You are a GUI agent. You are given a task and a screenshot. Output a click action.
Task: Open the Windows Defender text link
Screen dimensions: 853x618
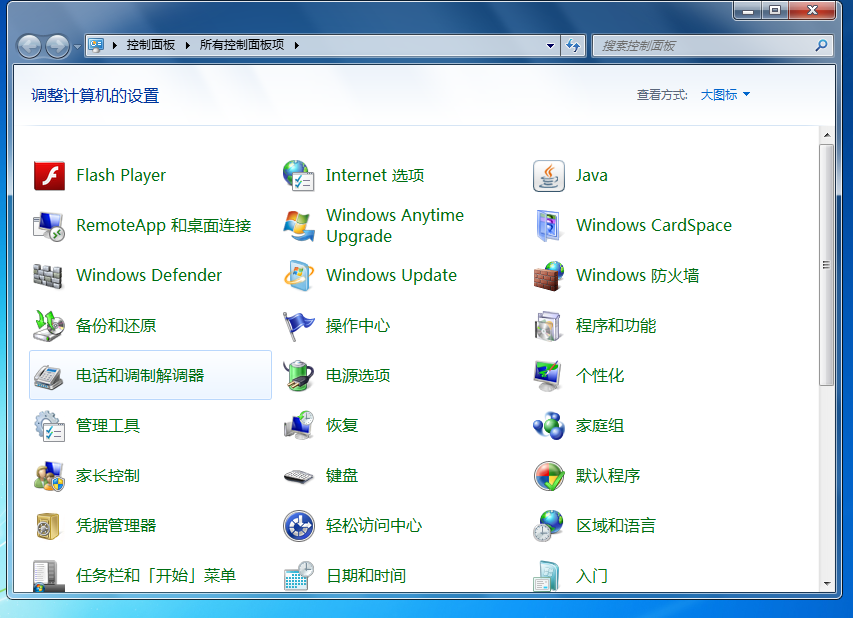[149, 275]
